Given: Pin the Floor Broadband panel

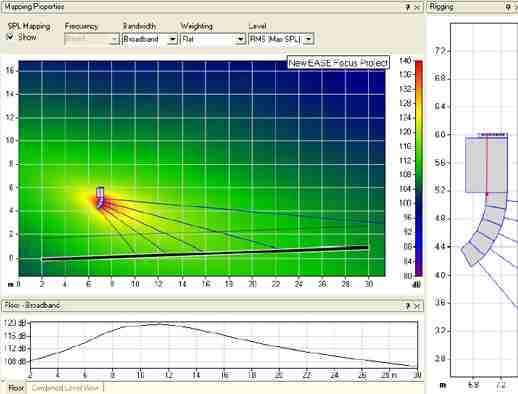Looking at the screenshot, I should [408, 305].
